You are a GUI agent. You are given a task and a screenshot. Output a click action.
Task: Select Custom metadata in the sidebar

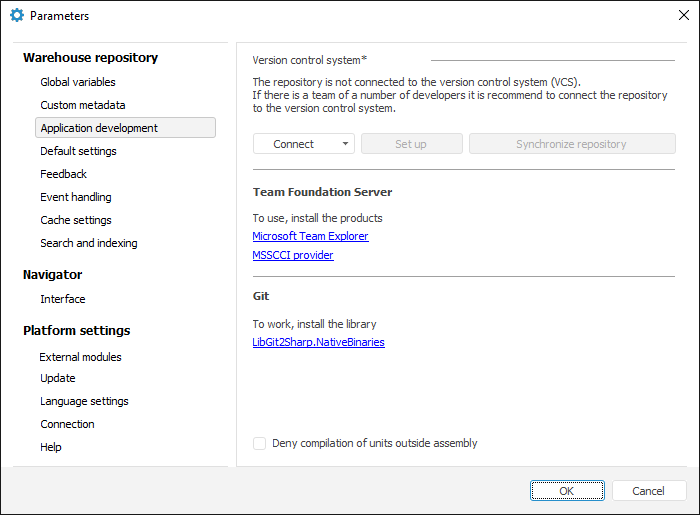point(82,105)
